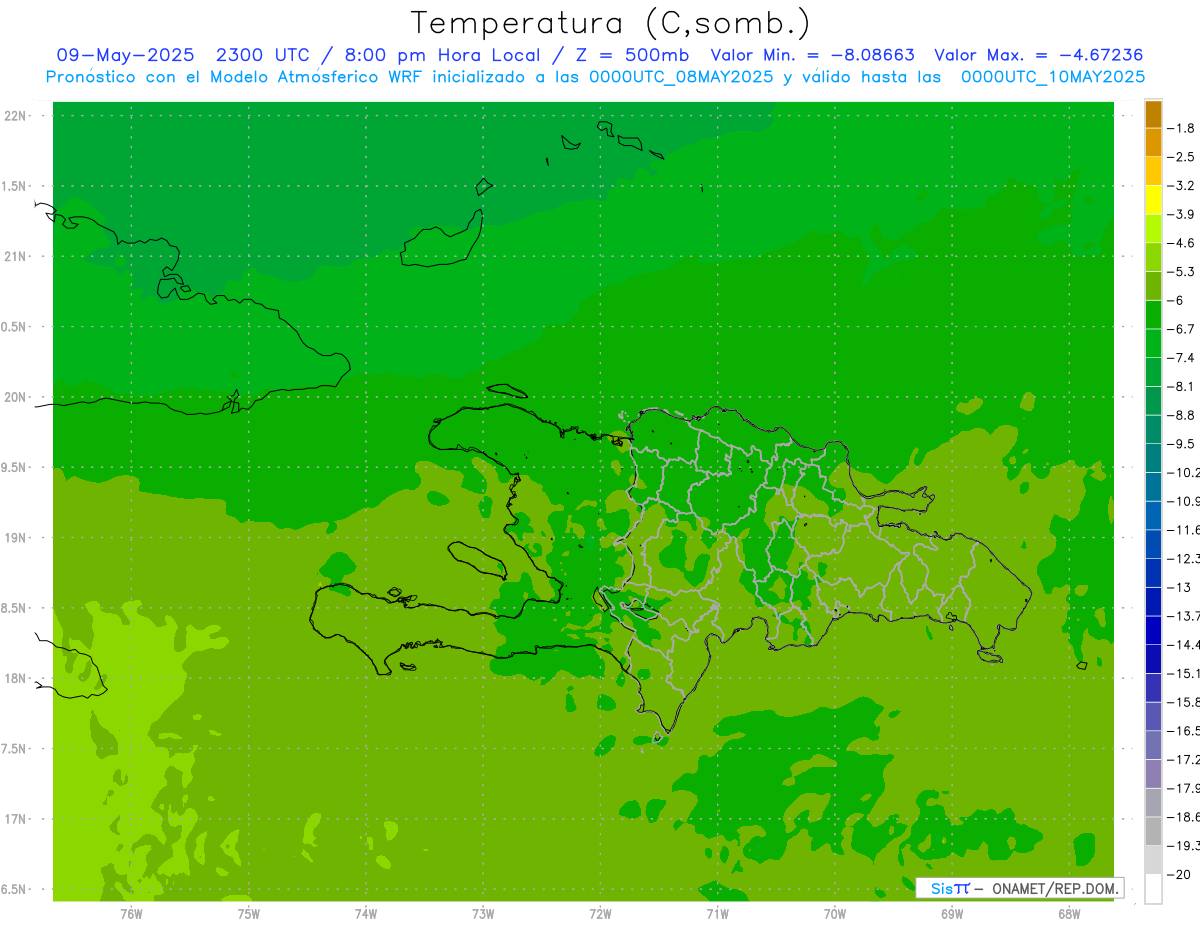Screen dimensions: 1200x927
Task: Click the 'Z = 500mb' level text
Action: [632, 55]
